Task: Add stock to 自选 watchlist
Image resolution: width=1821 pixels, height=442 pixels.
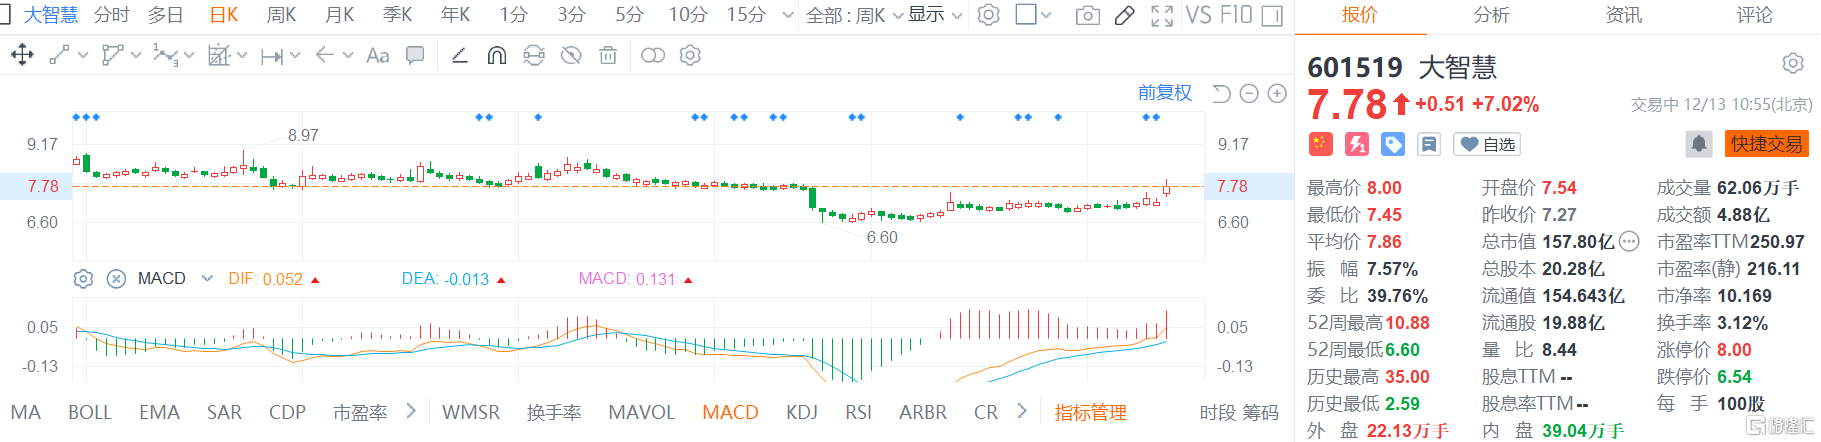Action: (1487, 144)
